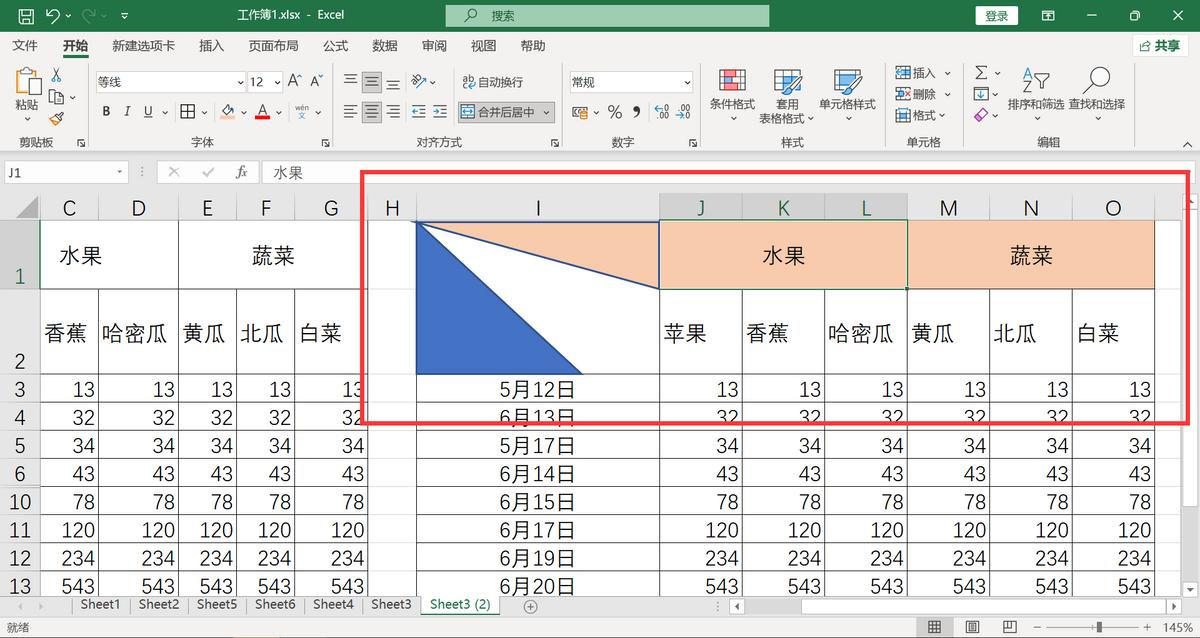
Task: Apply the percent style icon
Action: 614,113
